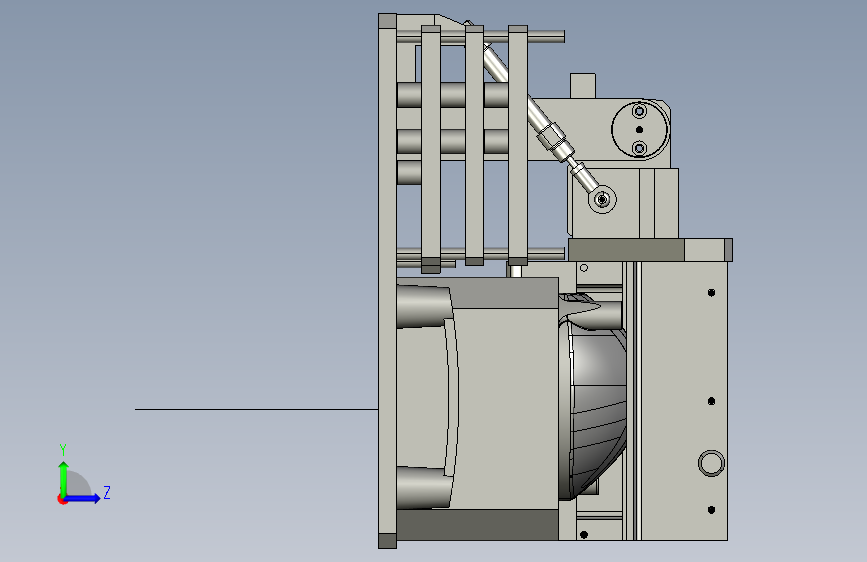Click the red origin ball of the triad

click(62, 499)
